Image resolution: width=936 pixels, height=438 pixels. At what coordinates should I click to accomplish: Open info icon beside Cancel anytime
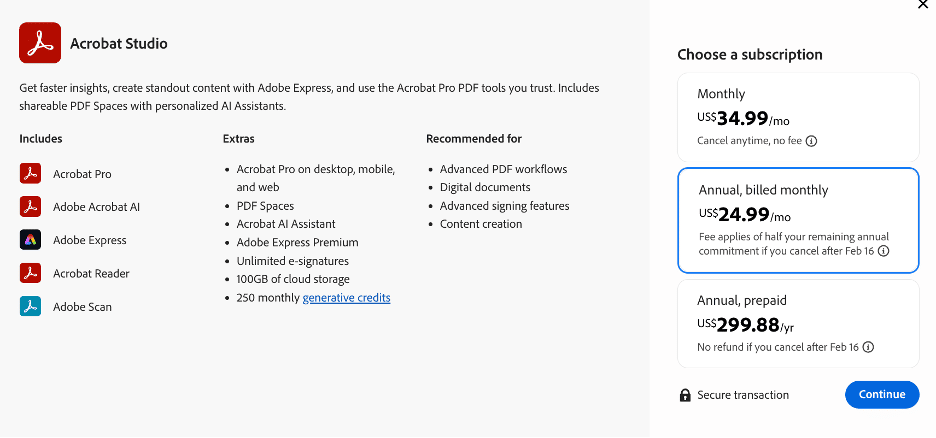point(811,141)
